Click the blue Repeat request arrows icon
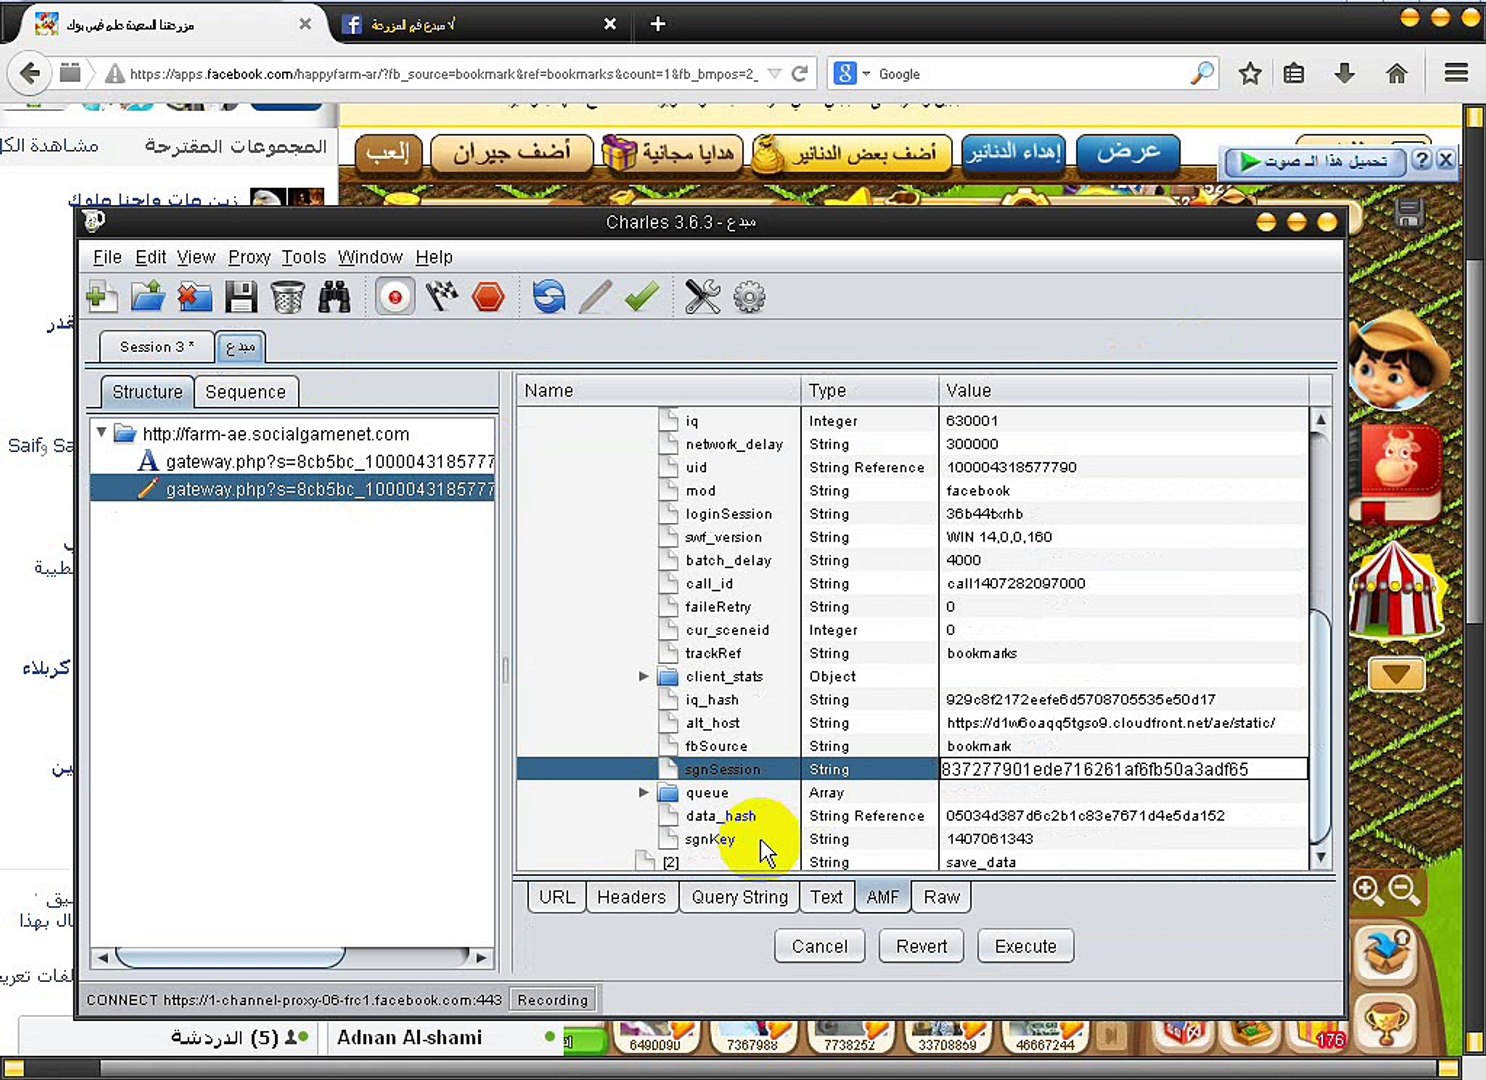 tap(548, 297)
